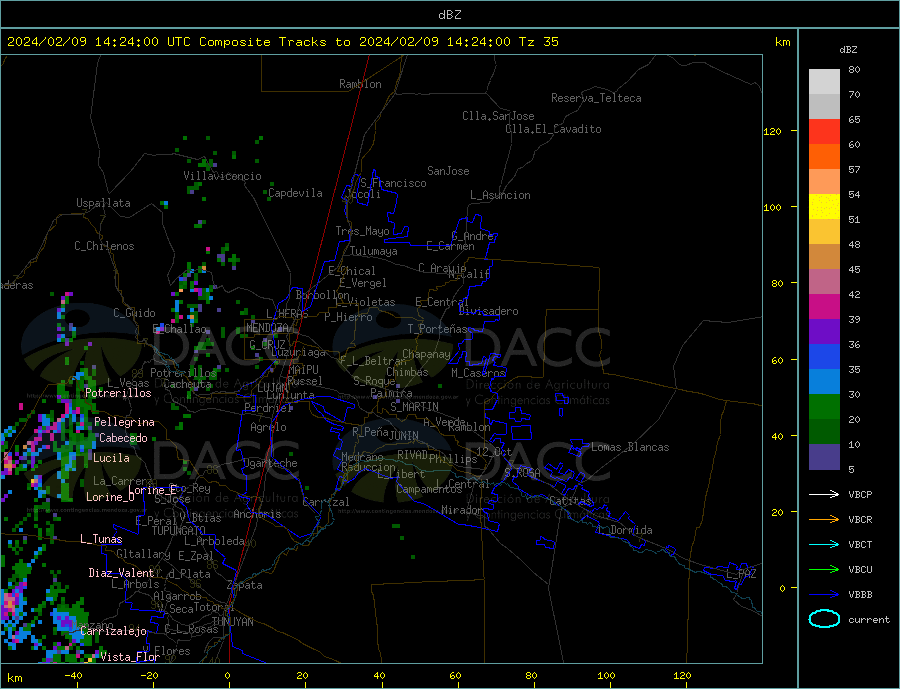This screenshot has width=900, height=689.
Task: Click the VBCR legend label
Action: click(x=860, y=520)
